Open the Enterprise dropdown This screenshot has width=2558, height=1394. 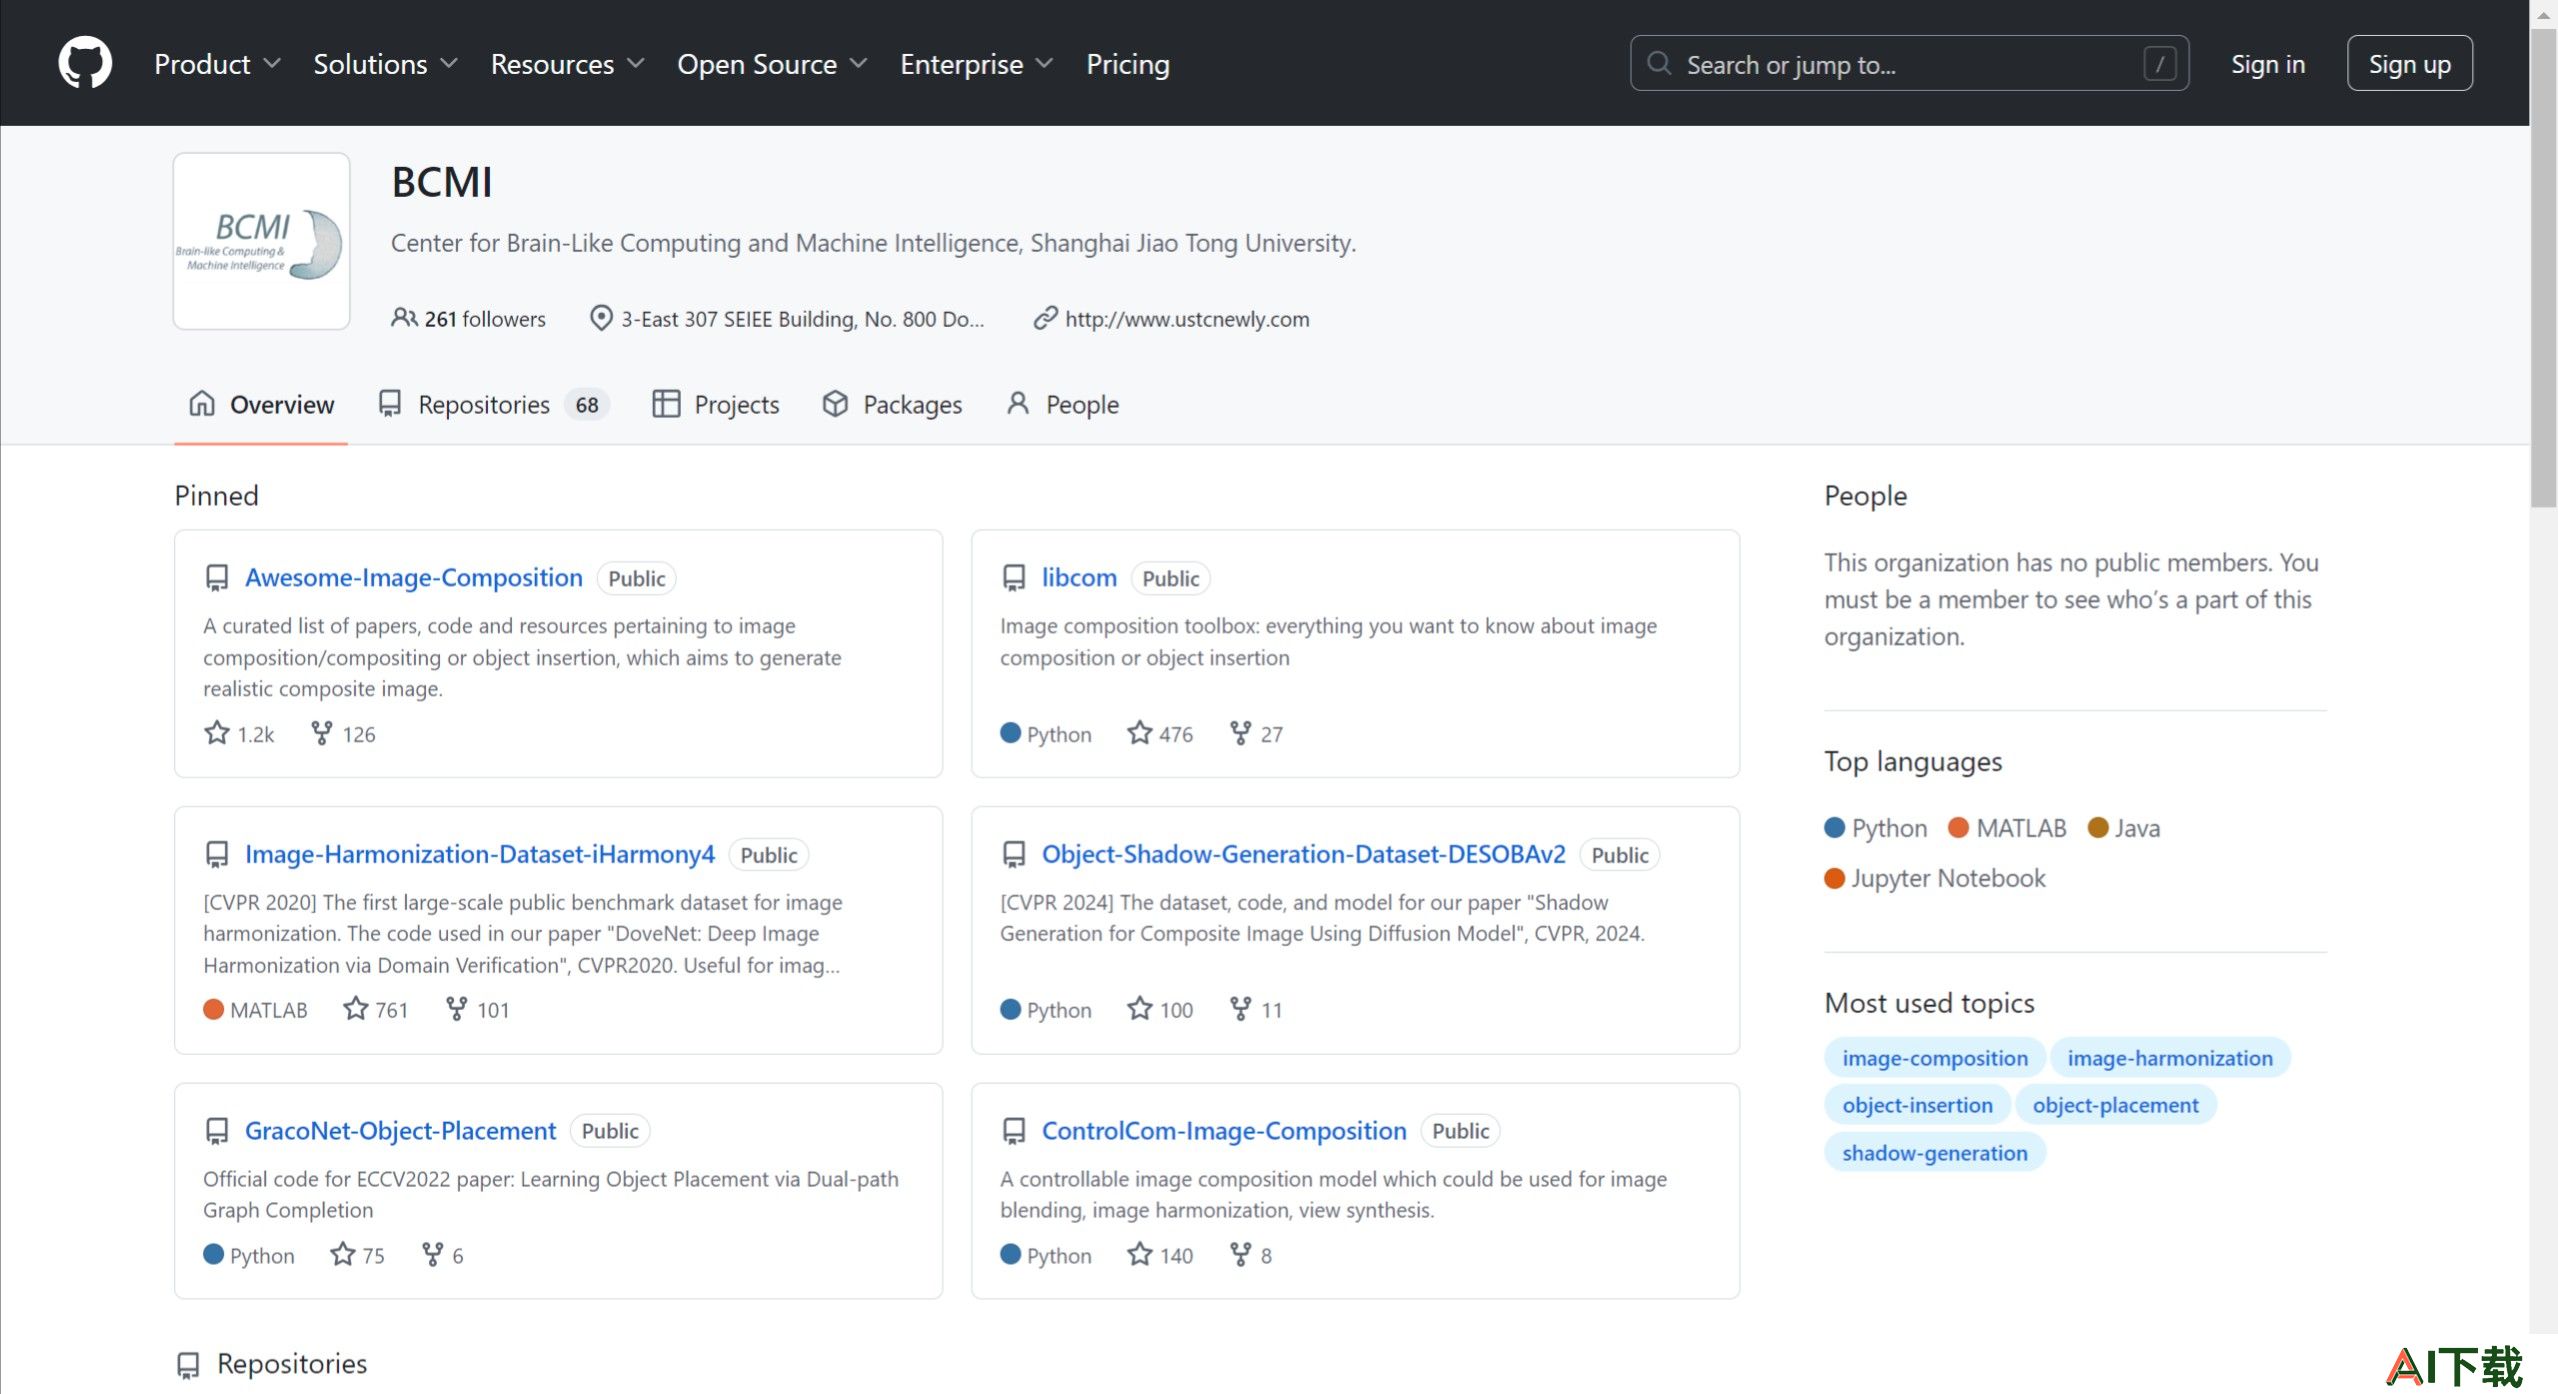click(x=976, y=64)
